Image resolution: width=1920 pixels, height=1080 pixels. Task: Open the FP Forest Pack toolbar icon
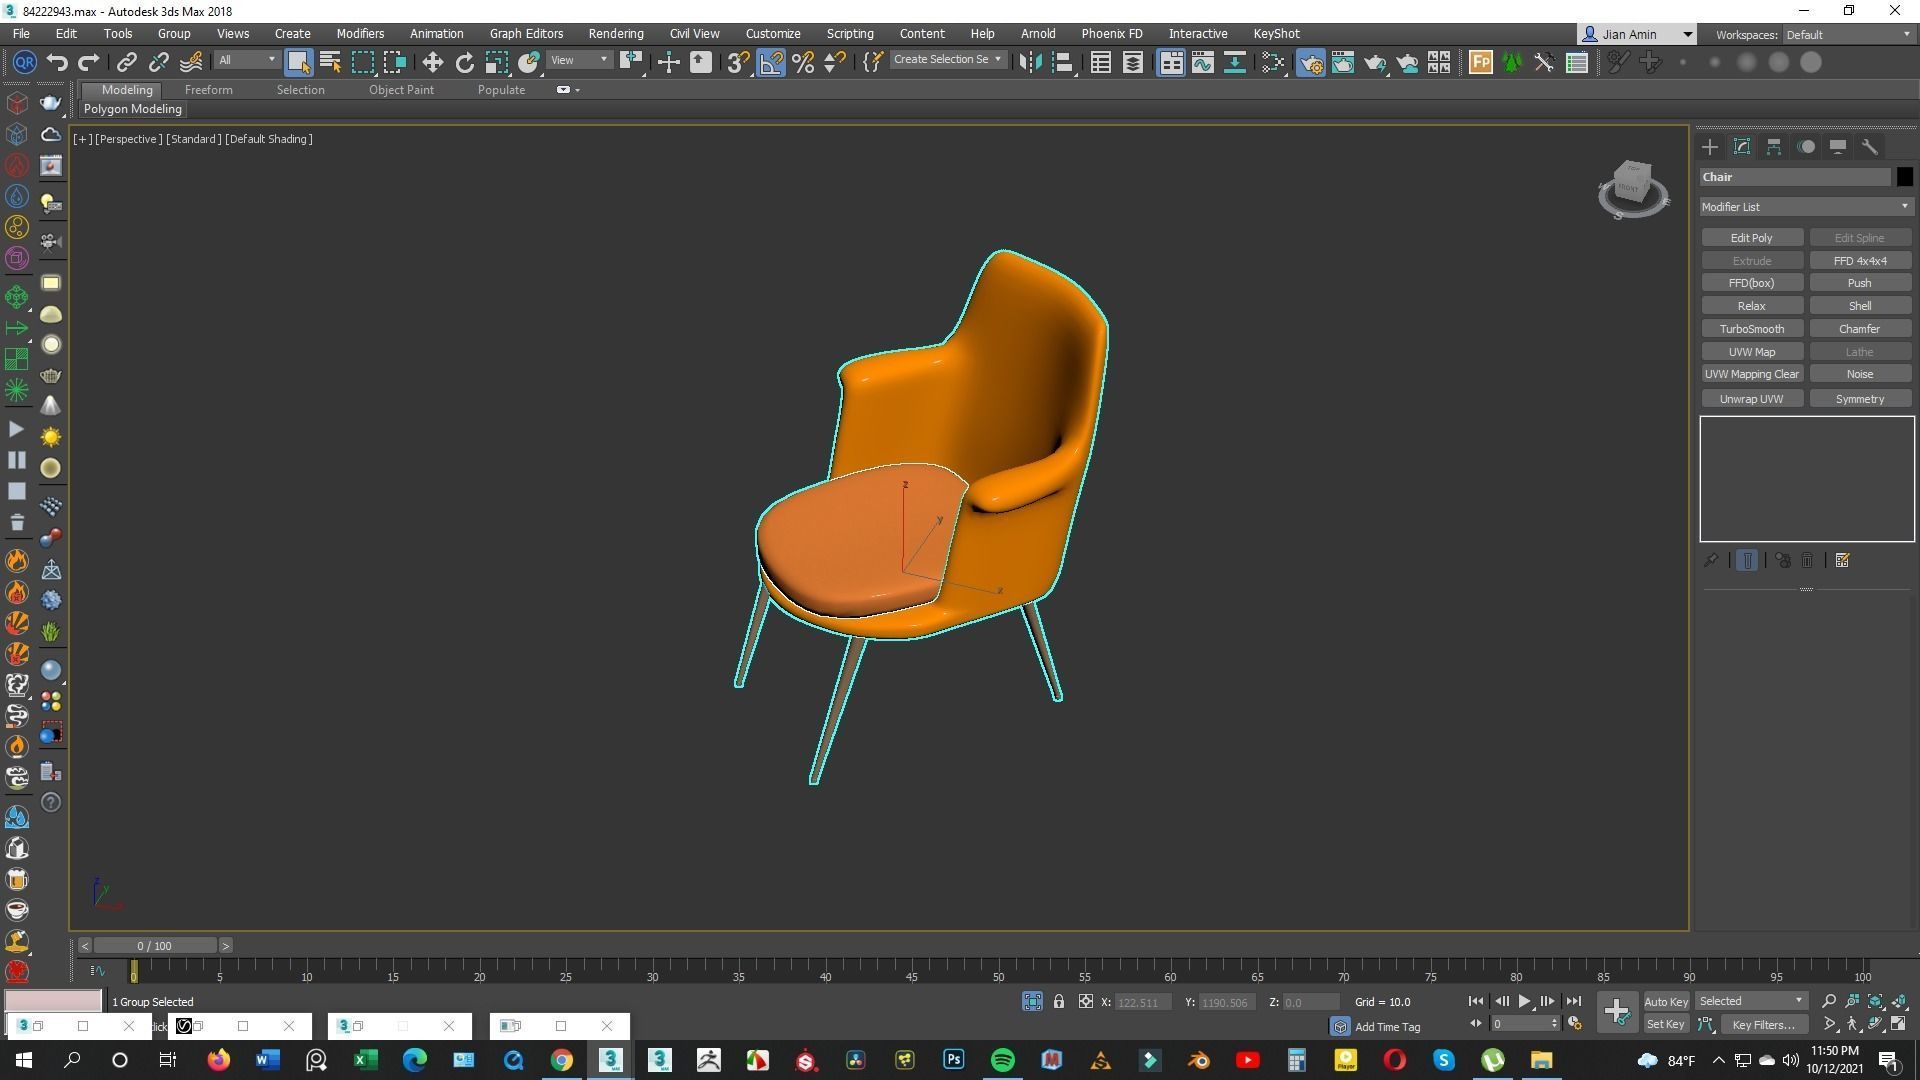(x=1480, y=62)
